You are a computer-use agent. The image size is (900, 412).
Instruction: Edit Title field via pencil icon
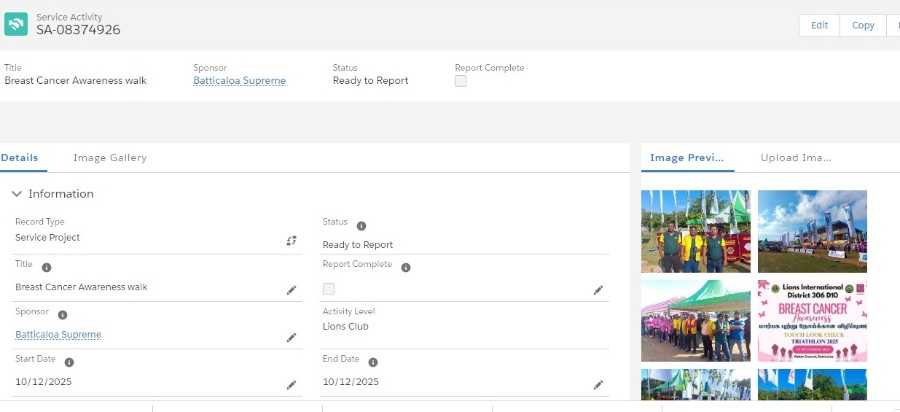coord(292,289)
